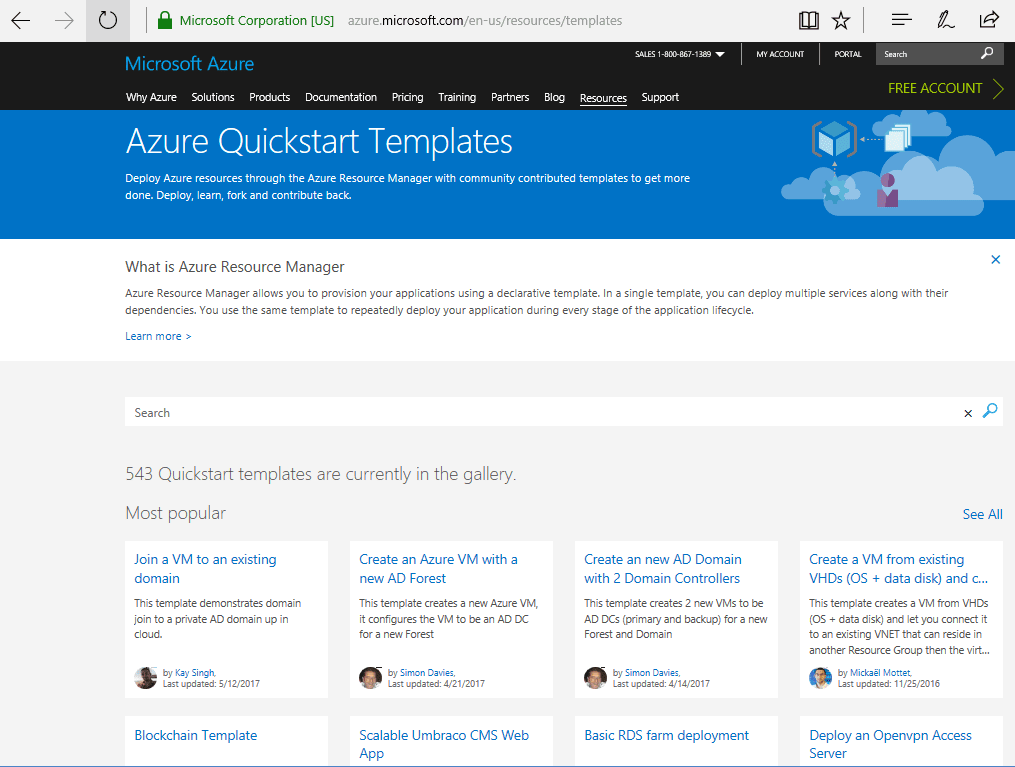Click author link Kay Singh
The width and height of the screenshot is (1015, 767).
point(195,673)
